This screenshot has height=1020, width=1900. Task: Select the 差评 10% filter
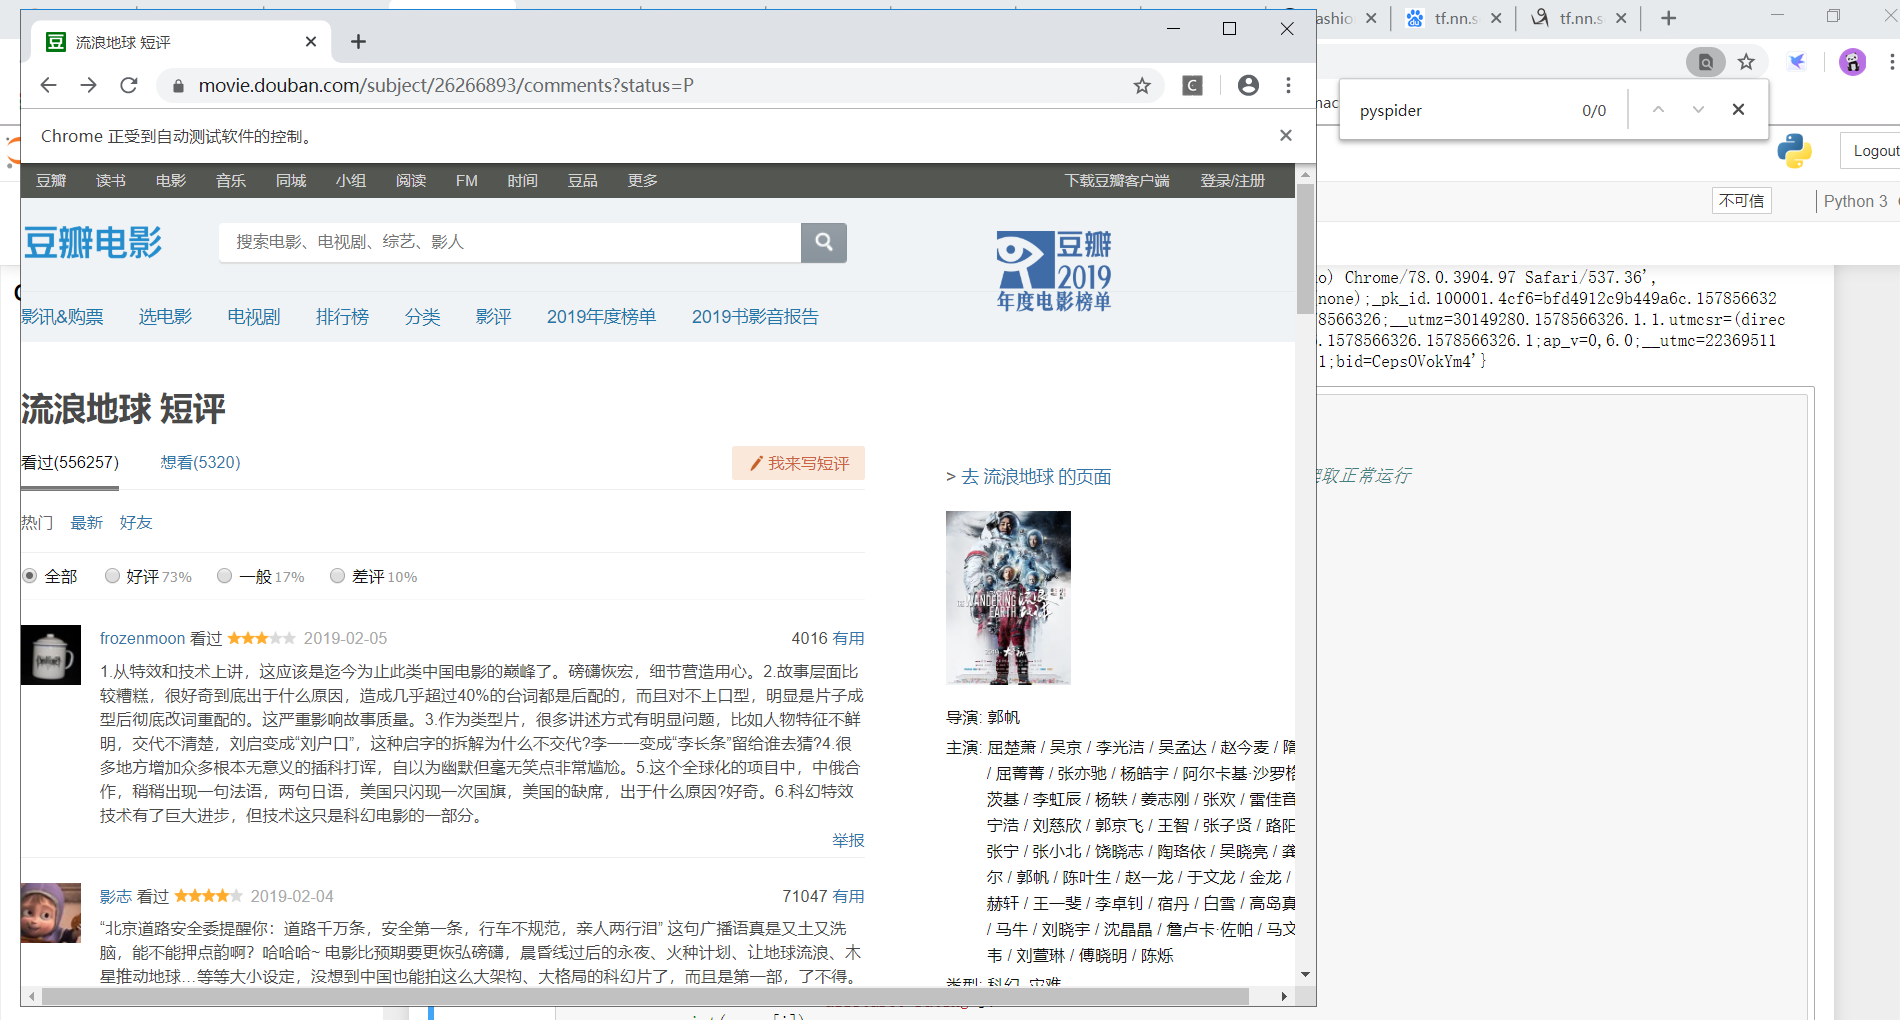(337, 576)
